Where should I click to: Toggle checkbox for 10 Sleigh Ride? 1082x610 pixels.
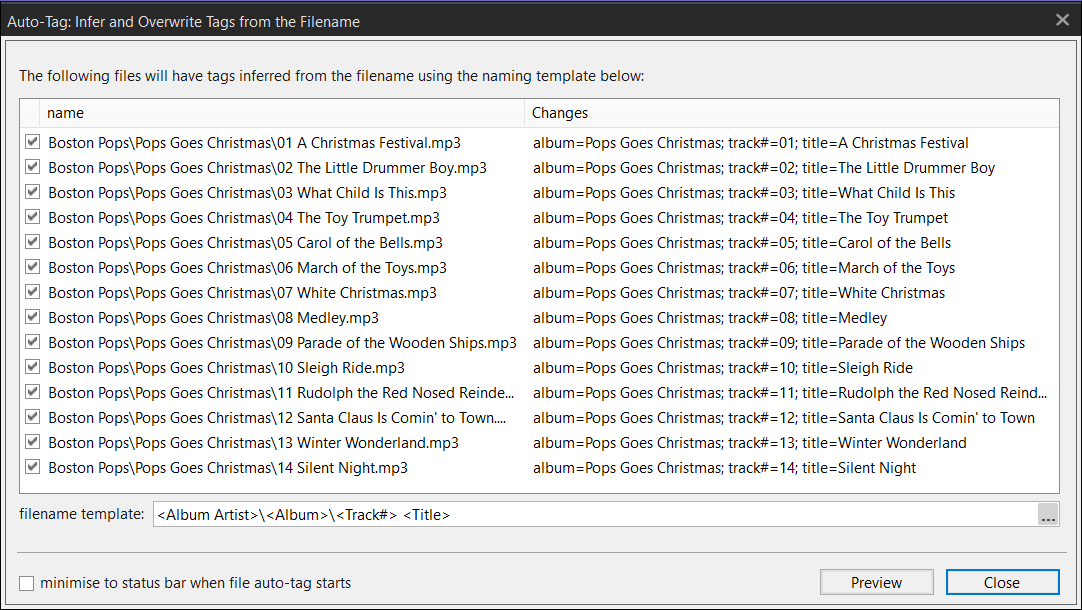pyautogui.click(x=33, y=367)
